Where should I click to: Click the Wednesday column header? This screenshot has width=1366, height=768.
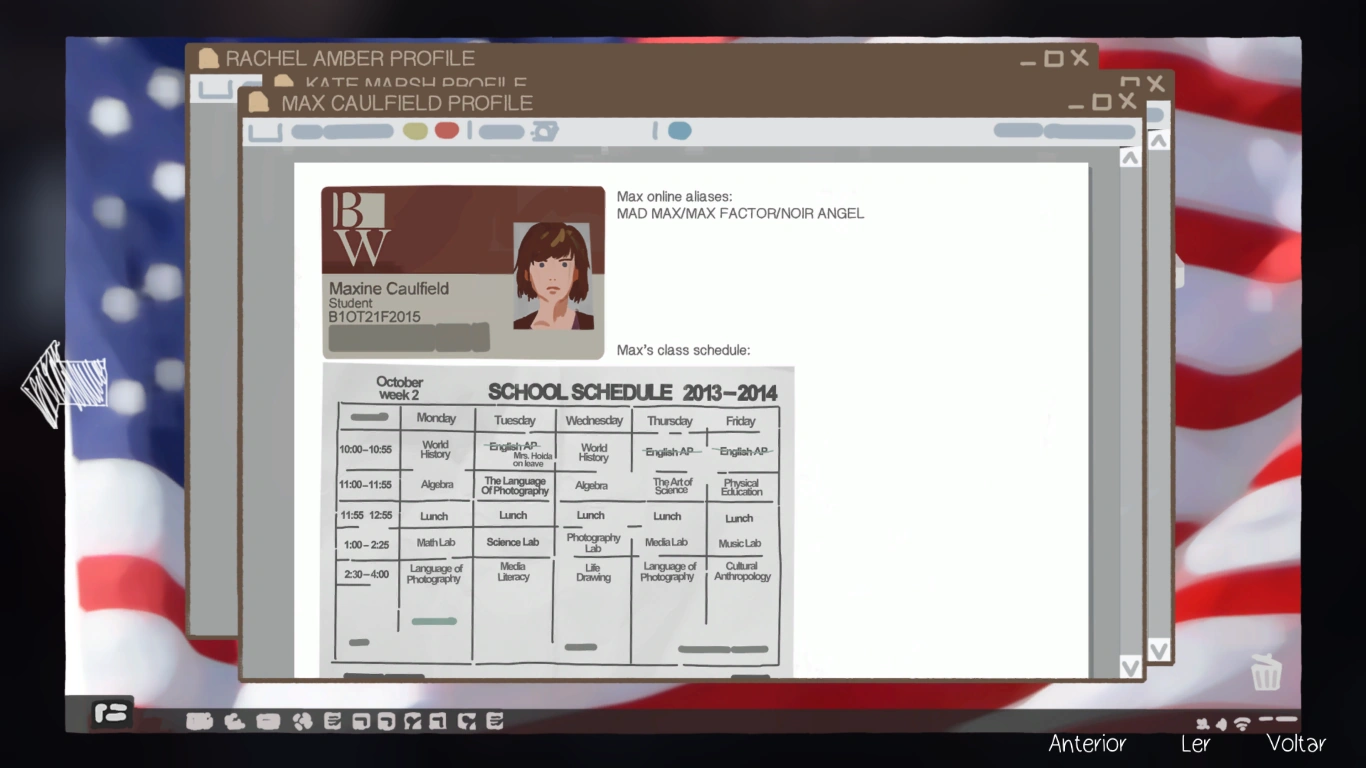594,421
